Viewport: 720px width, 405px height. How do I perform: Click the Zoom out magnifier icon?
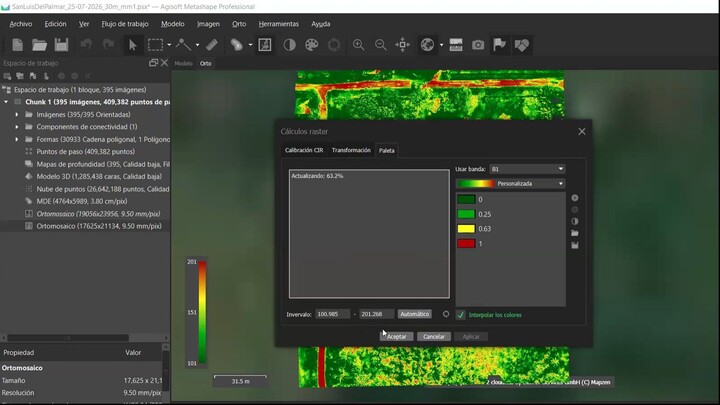coord(380,45)
